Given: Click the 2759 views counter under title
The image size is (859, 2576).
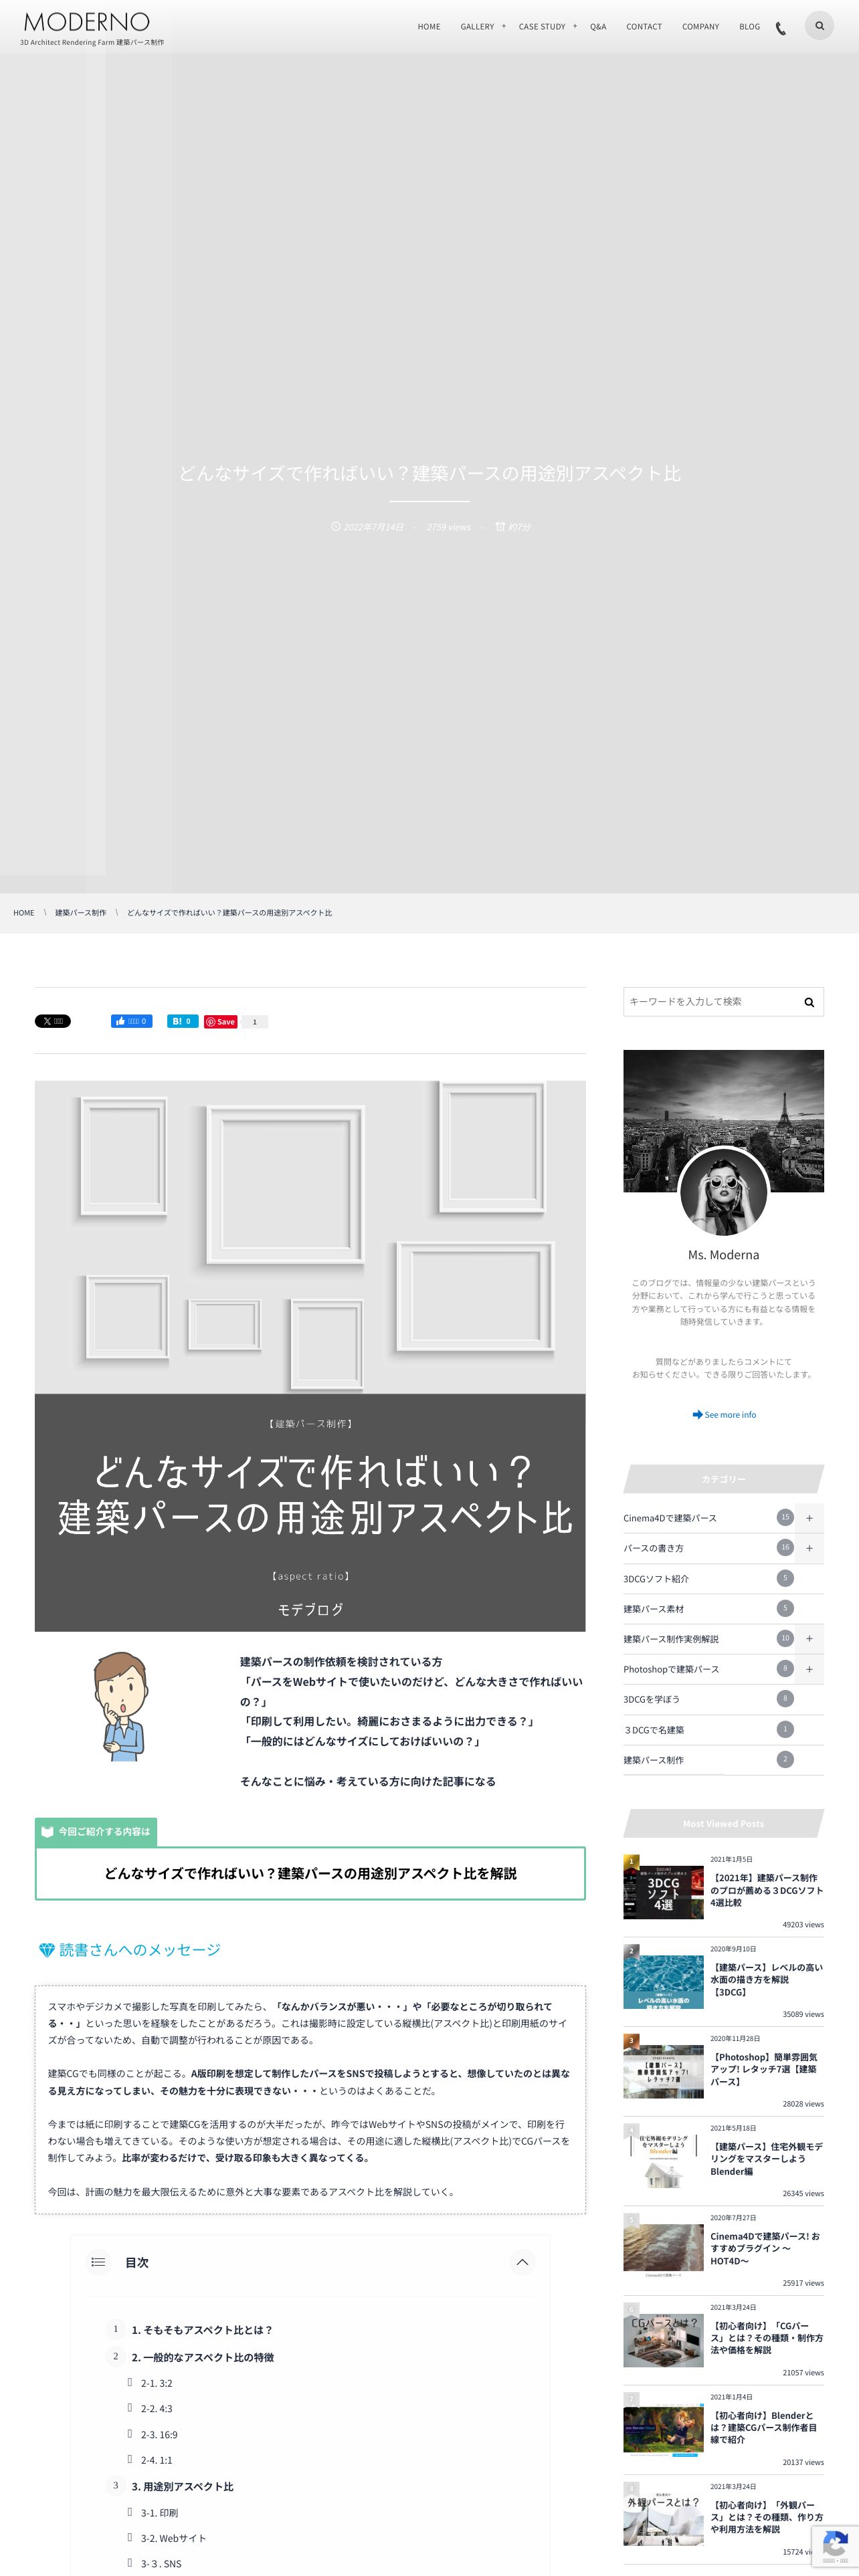Looking at the screenshot, I should pyautogui.click(x=448, y=527).
